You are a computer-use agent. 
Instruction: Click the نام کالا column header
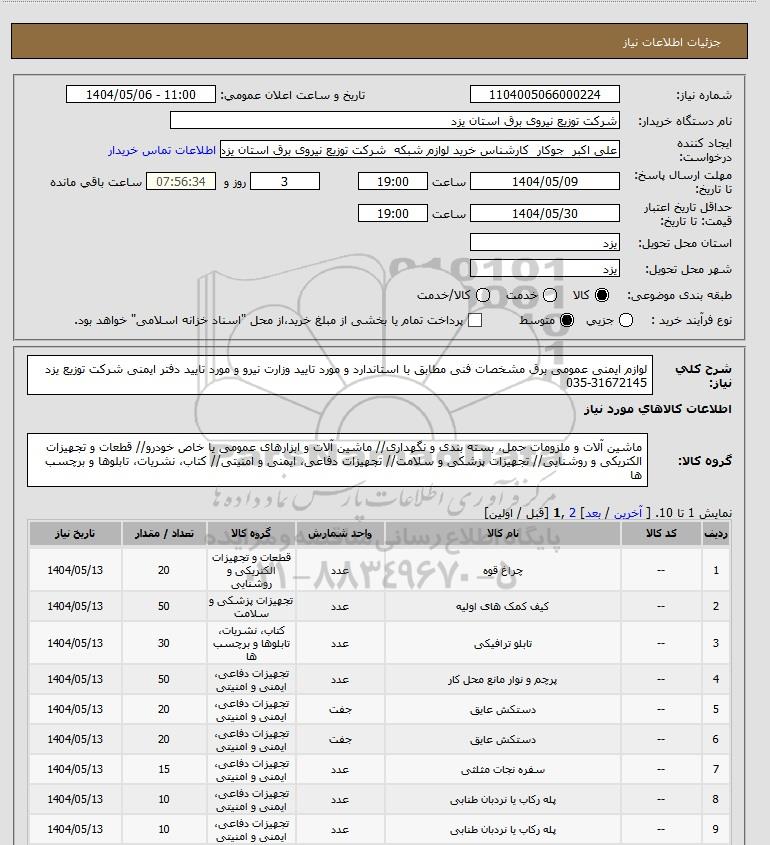pyautogui.click(x=503, y=534)
